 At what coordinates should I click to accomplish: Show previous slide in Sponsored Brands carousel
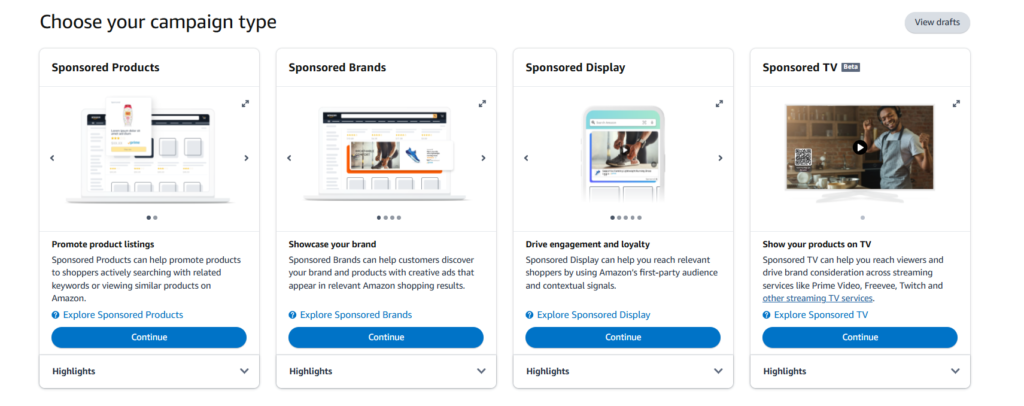click(x=289, y=158)
